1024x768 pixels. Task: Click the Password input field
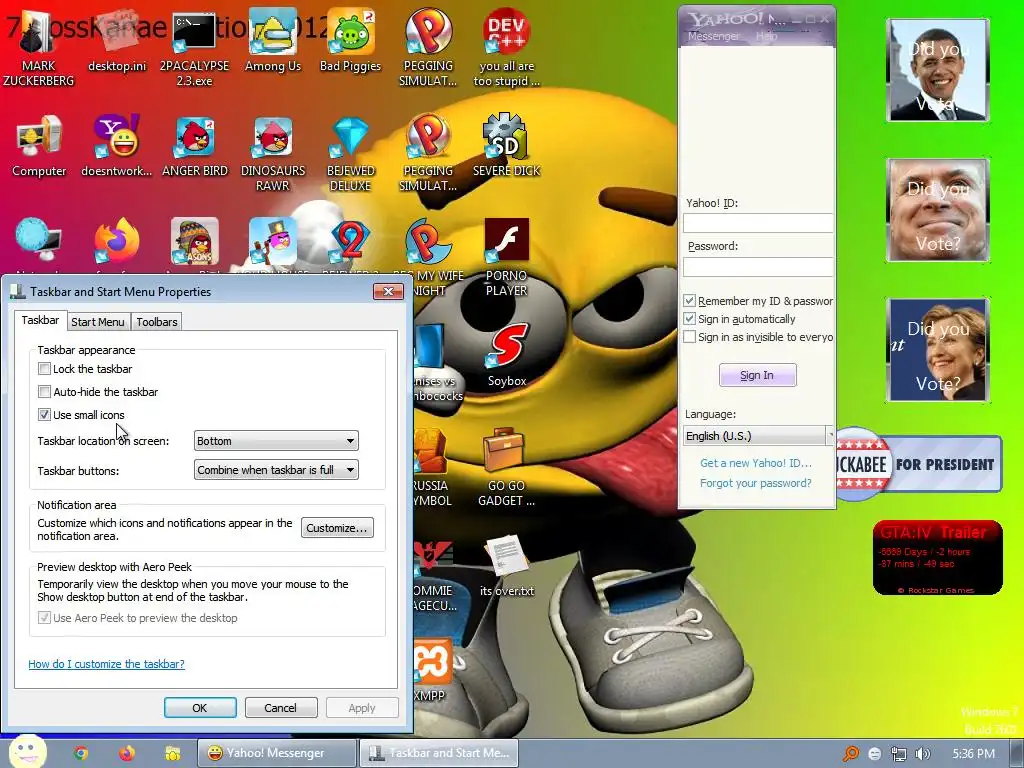pyautogui.click(x=758, y=266)
